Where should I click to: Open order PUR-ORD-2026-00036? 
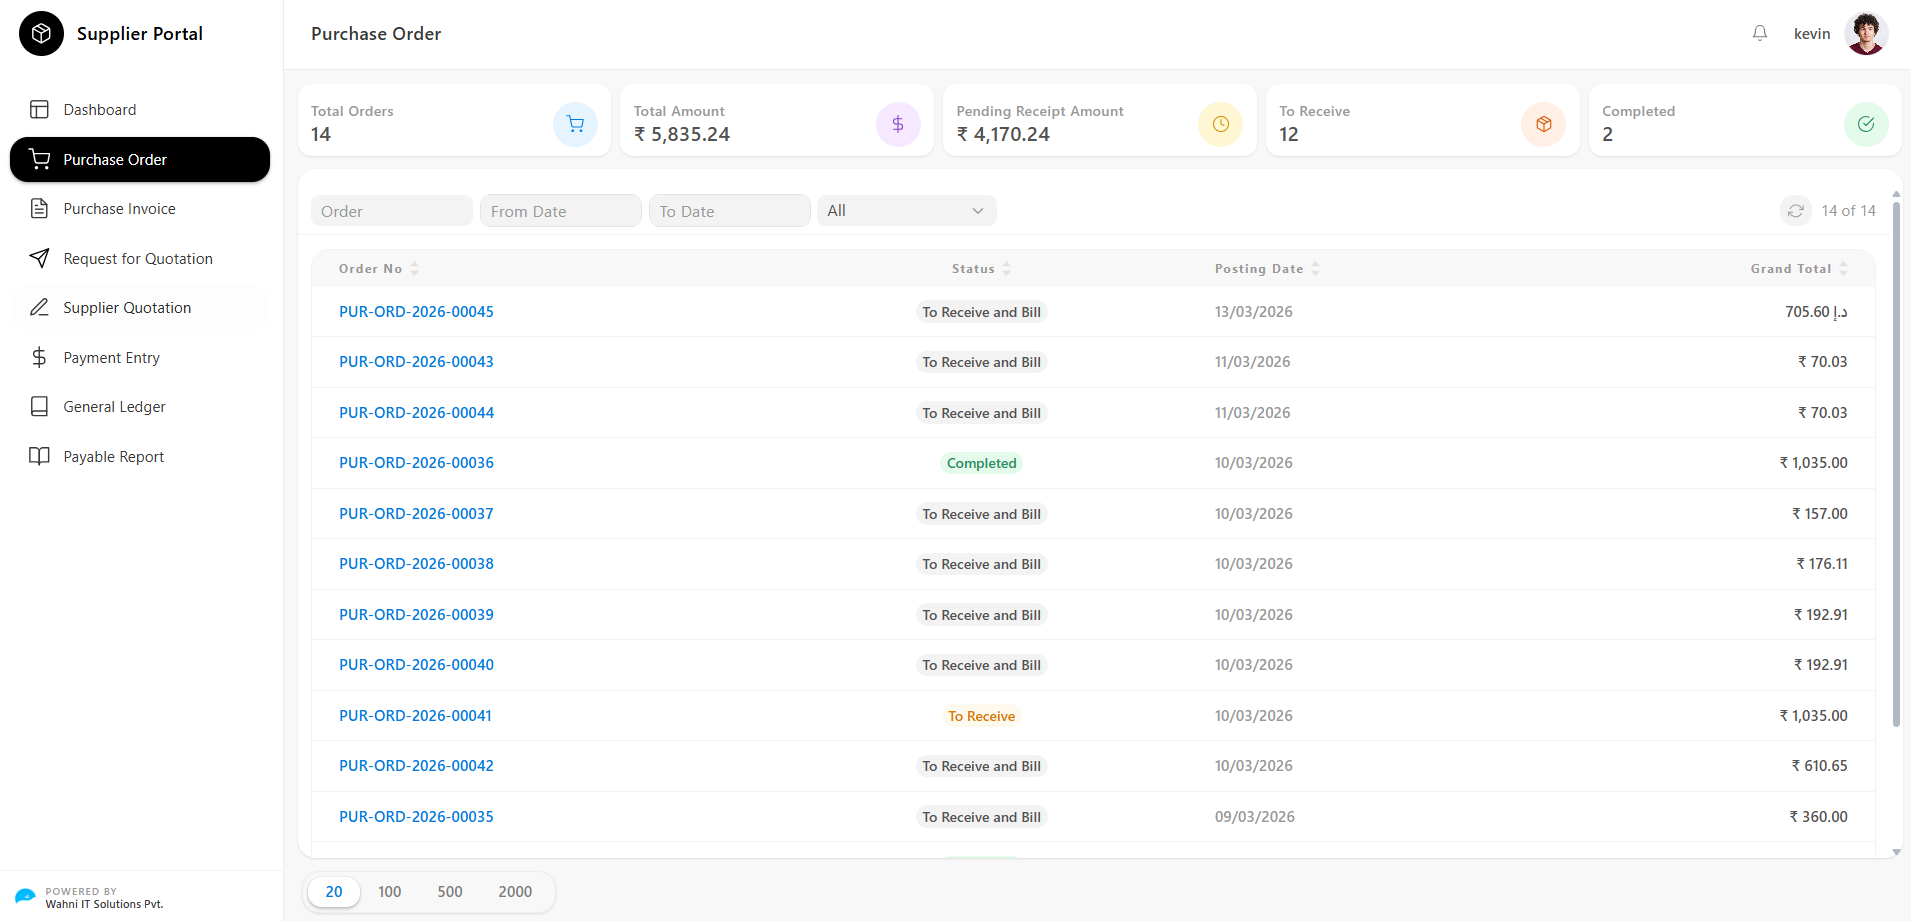[416, 463]
